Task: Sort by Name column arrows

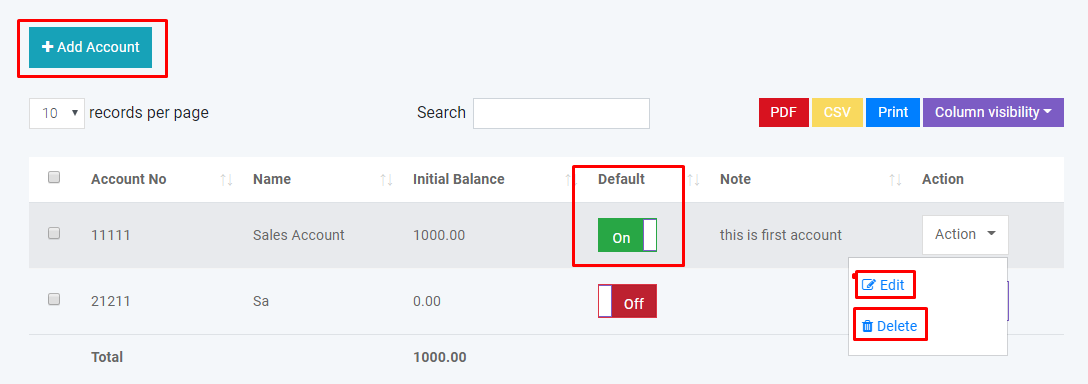Action: pyautogui.click(x=386, y=180)
